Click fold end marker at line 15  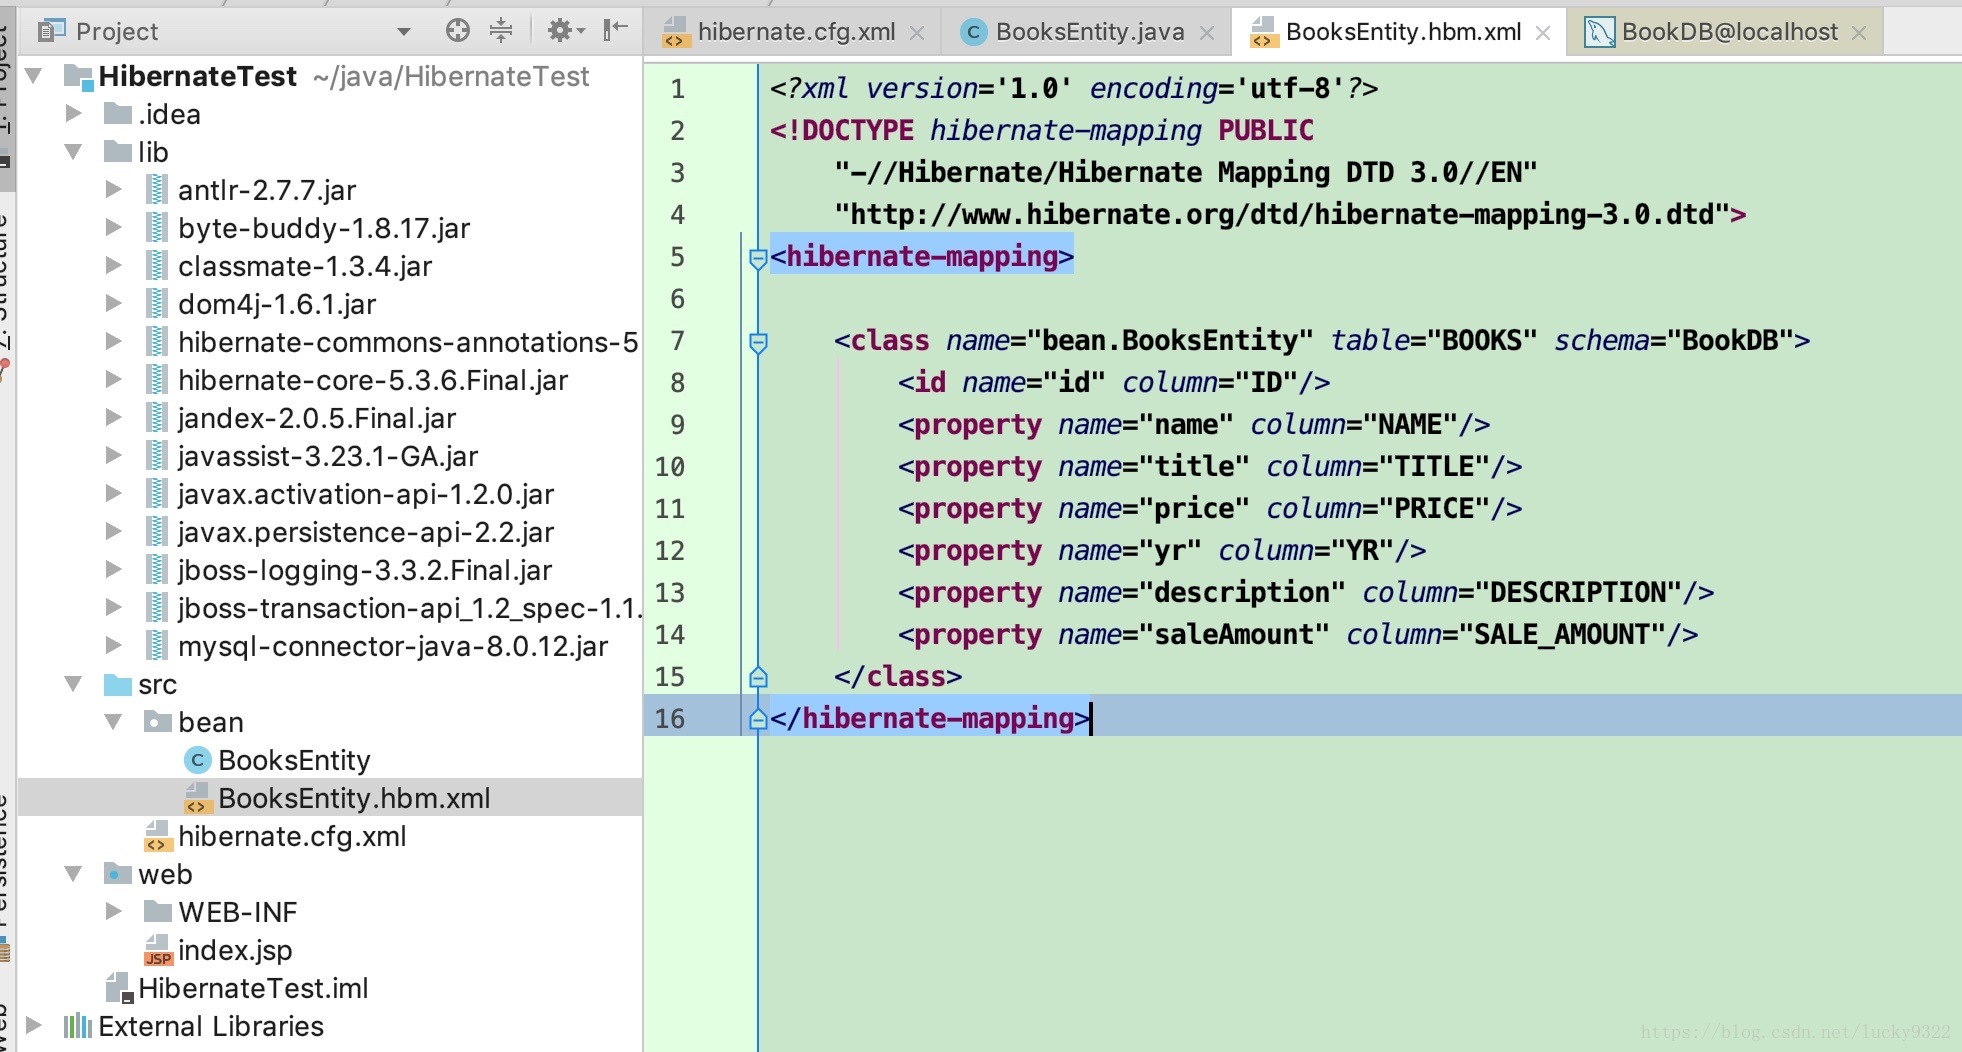pyautogui.click(x=758, y=678)
